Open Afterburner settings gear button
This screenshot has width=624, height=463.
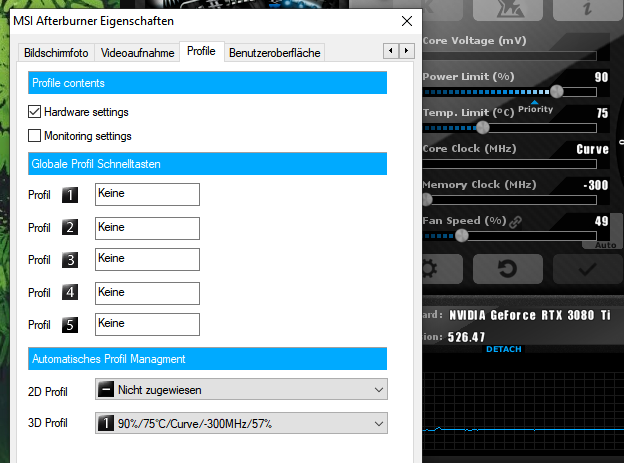point(443,269)
